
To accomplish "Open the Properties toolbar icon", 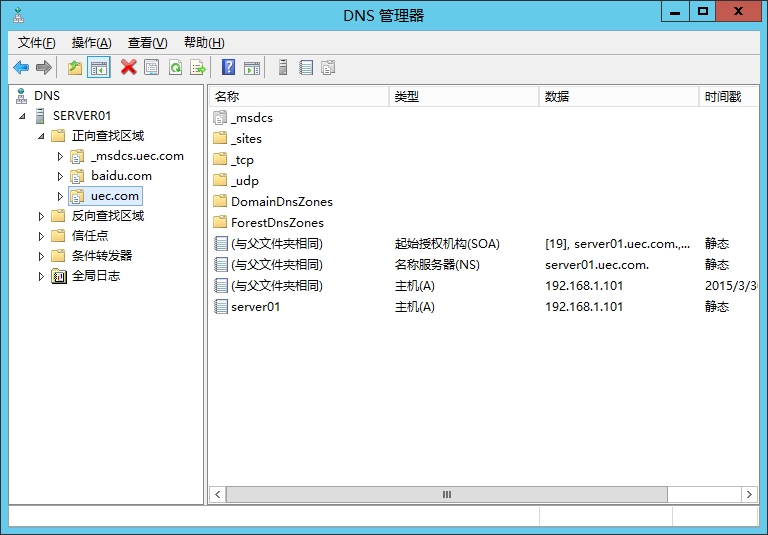I will (x=152, y=67).
